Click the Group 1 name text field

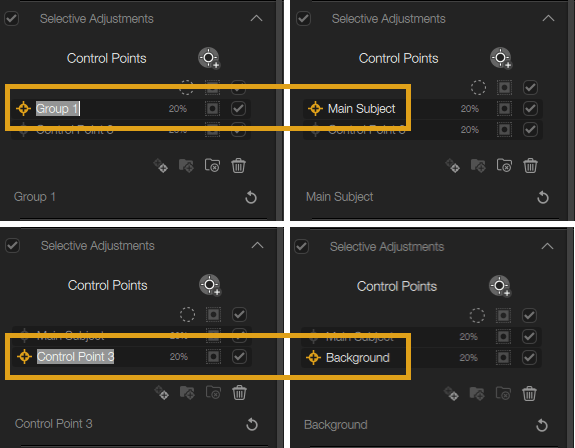tap(58, 109)
